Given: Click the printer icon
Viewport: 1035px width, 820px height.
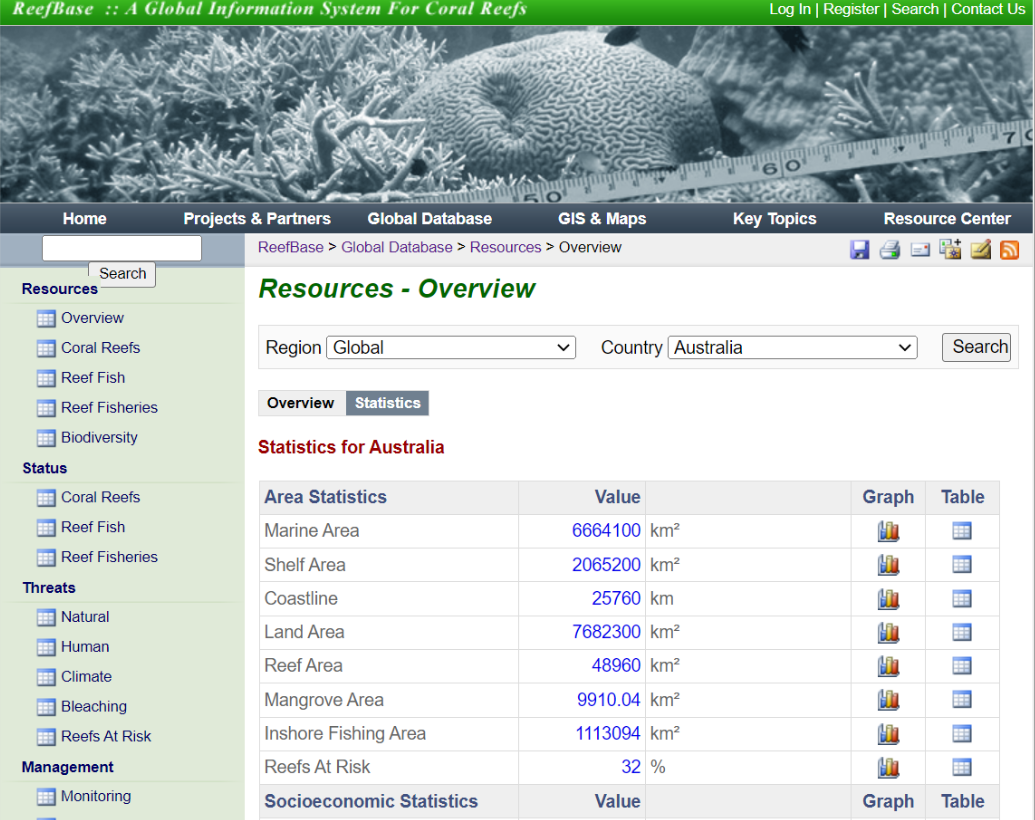Looking at the screenshot, I should (890, 250).
